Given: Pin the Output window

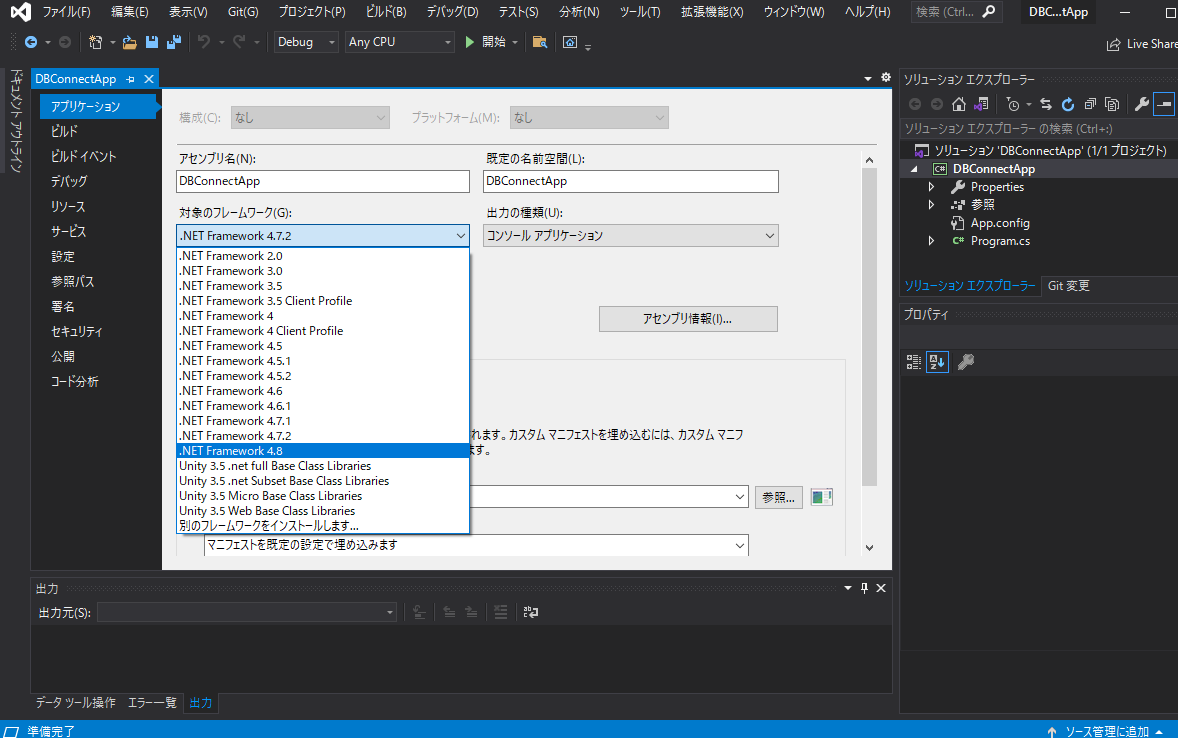Looking at the screenshot, I should [864, 588].
